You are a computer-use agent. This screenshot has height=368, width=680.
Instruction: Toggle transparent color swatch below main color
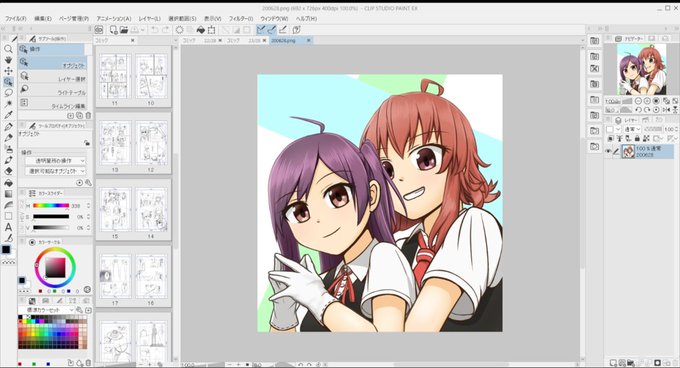click(9, 262)
